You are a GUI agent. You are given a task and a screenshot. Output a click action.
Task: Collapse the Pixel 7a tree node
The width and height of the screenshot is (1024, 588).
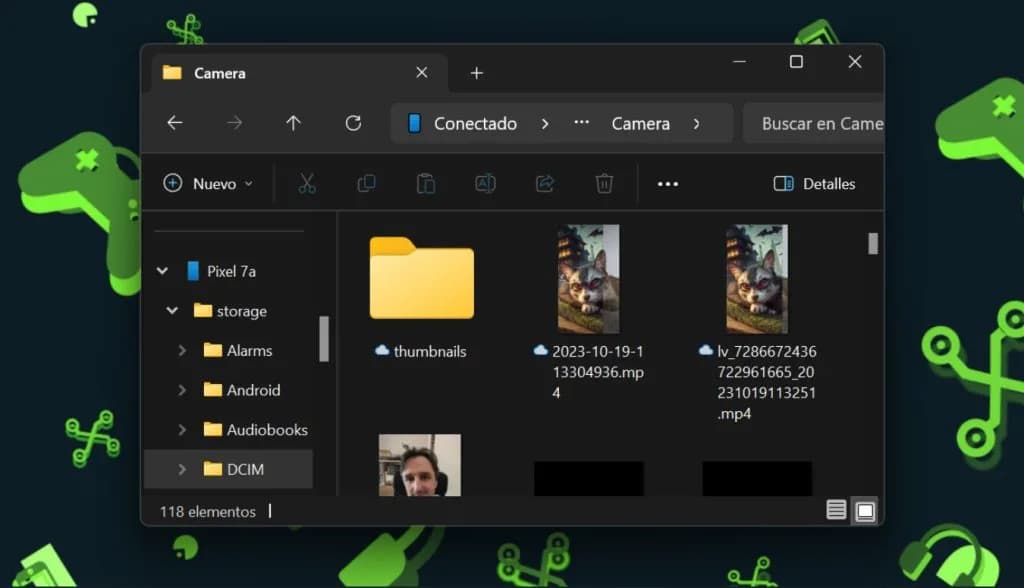[x=162, y=270]
